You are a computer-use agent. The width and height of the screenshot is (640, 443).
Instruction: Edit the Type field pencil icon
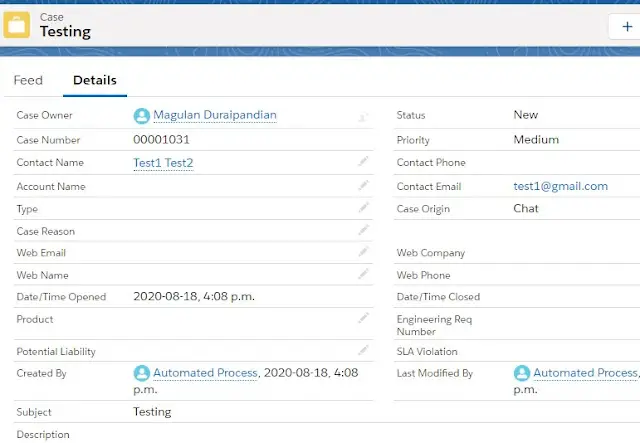coord(363,207)
